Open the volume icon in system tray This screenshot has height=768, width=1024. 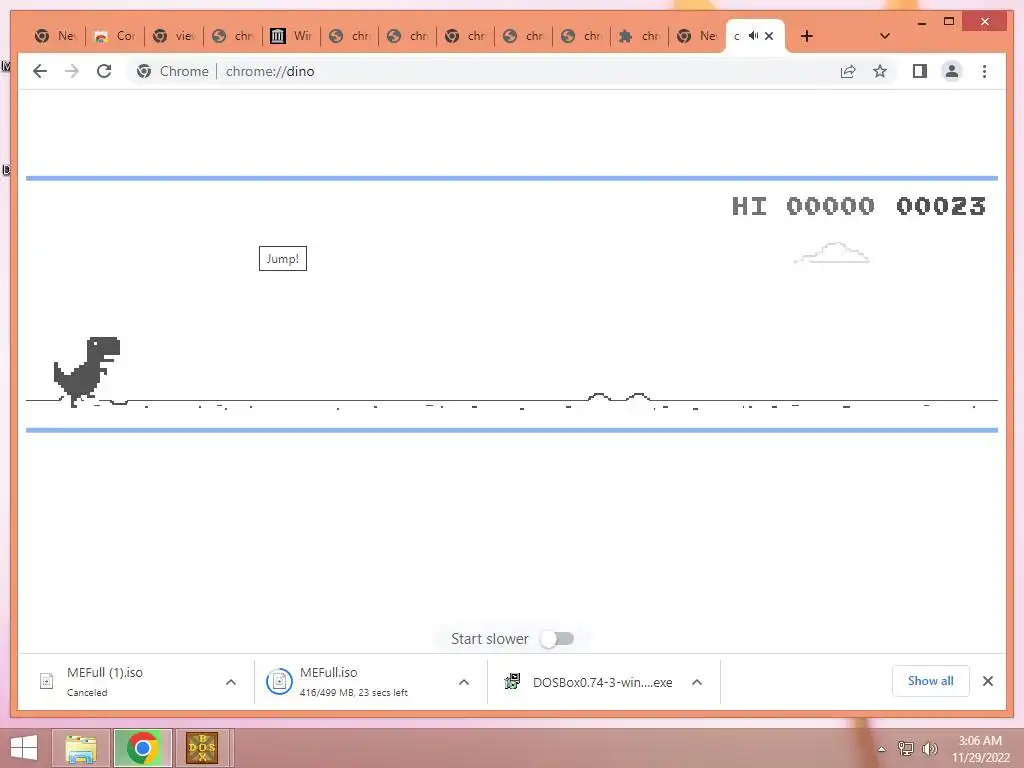pyautogui.click(x=930, y=749)
